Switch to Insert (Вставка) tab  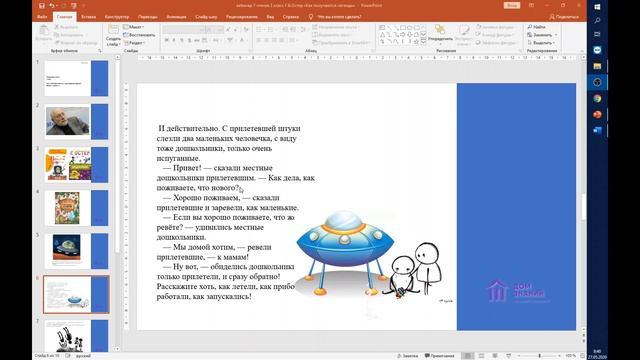pyautogui.click(x=88, y=17)
